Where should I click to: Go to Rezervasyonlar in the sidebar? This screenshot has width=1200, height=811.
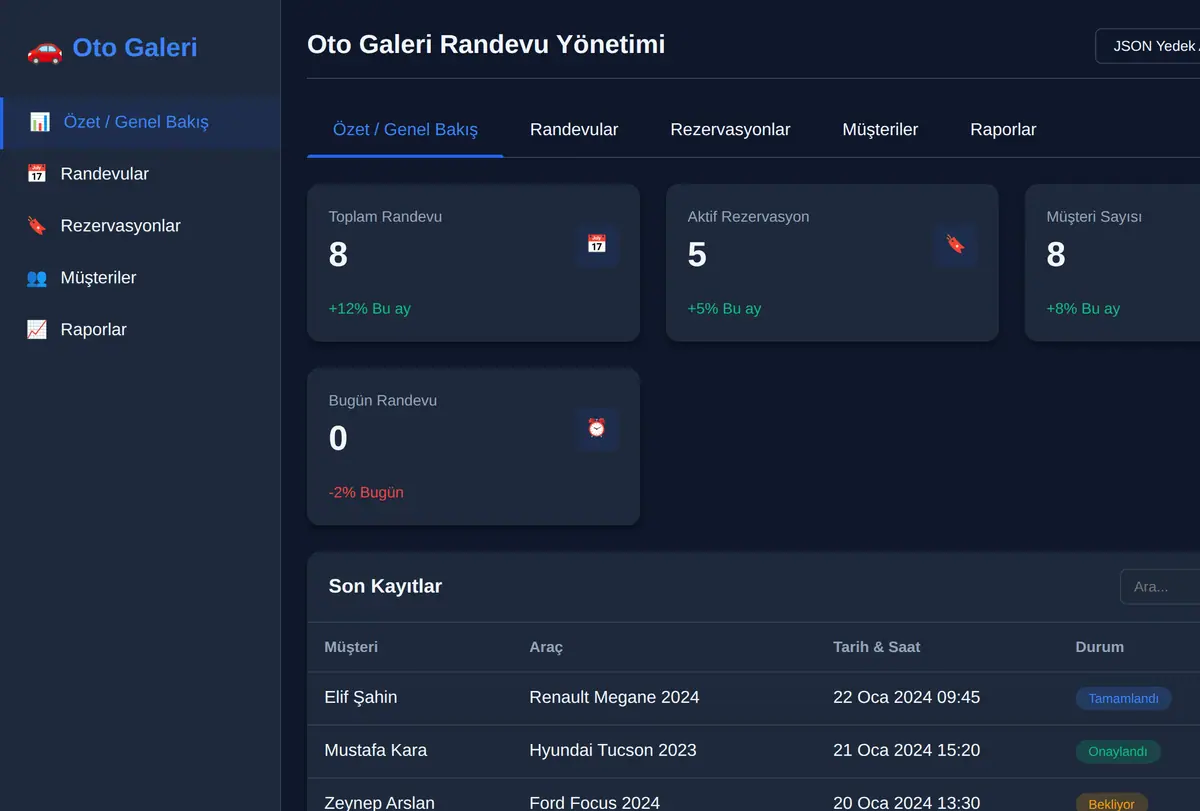point(140,226)
